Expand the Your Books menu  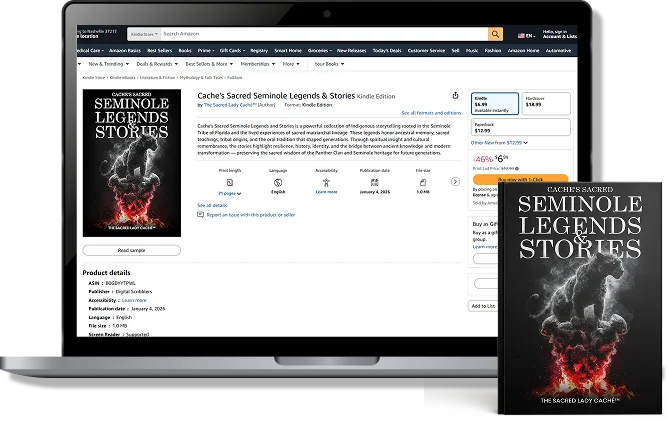(329, 64)
